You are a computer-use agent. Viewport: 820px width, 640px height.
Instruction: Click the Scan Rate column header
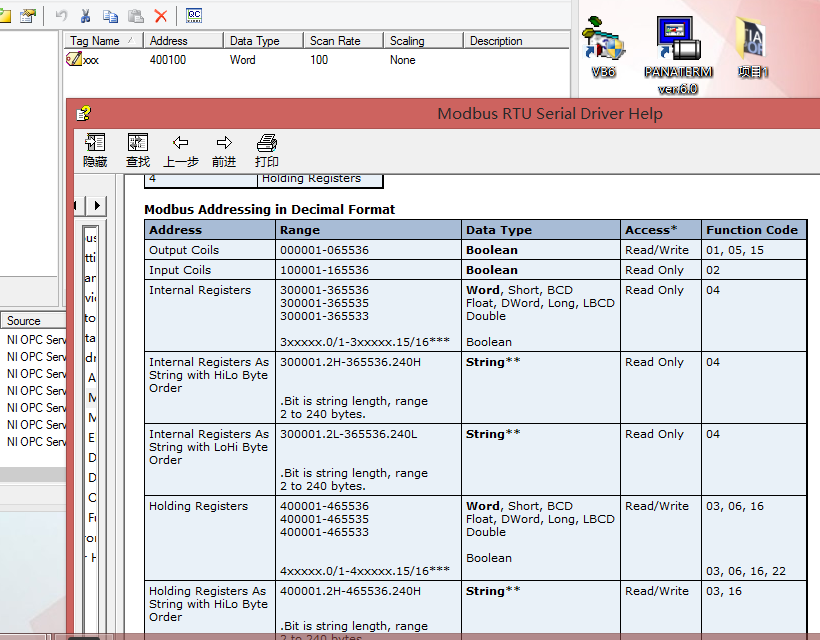(342, 41)
